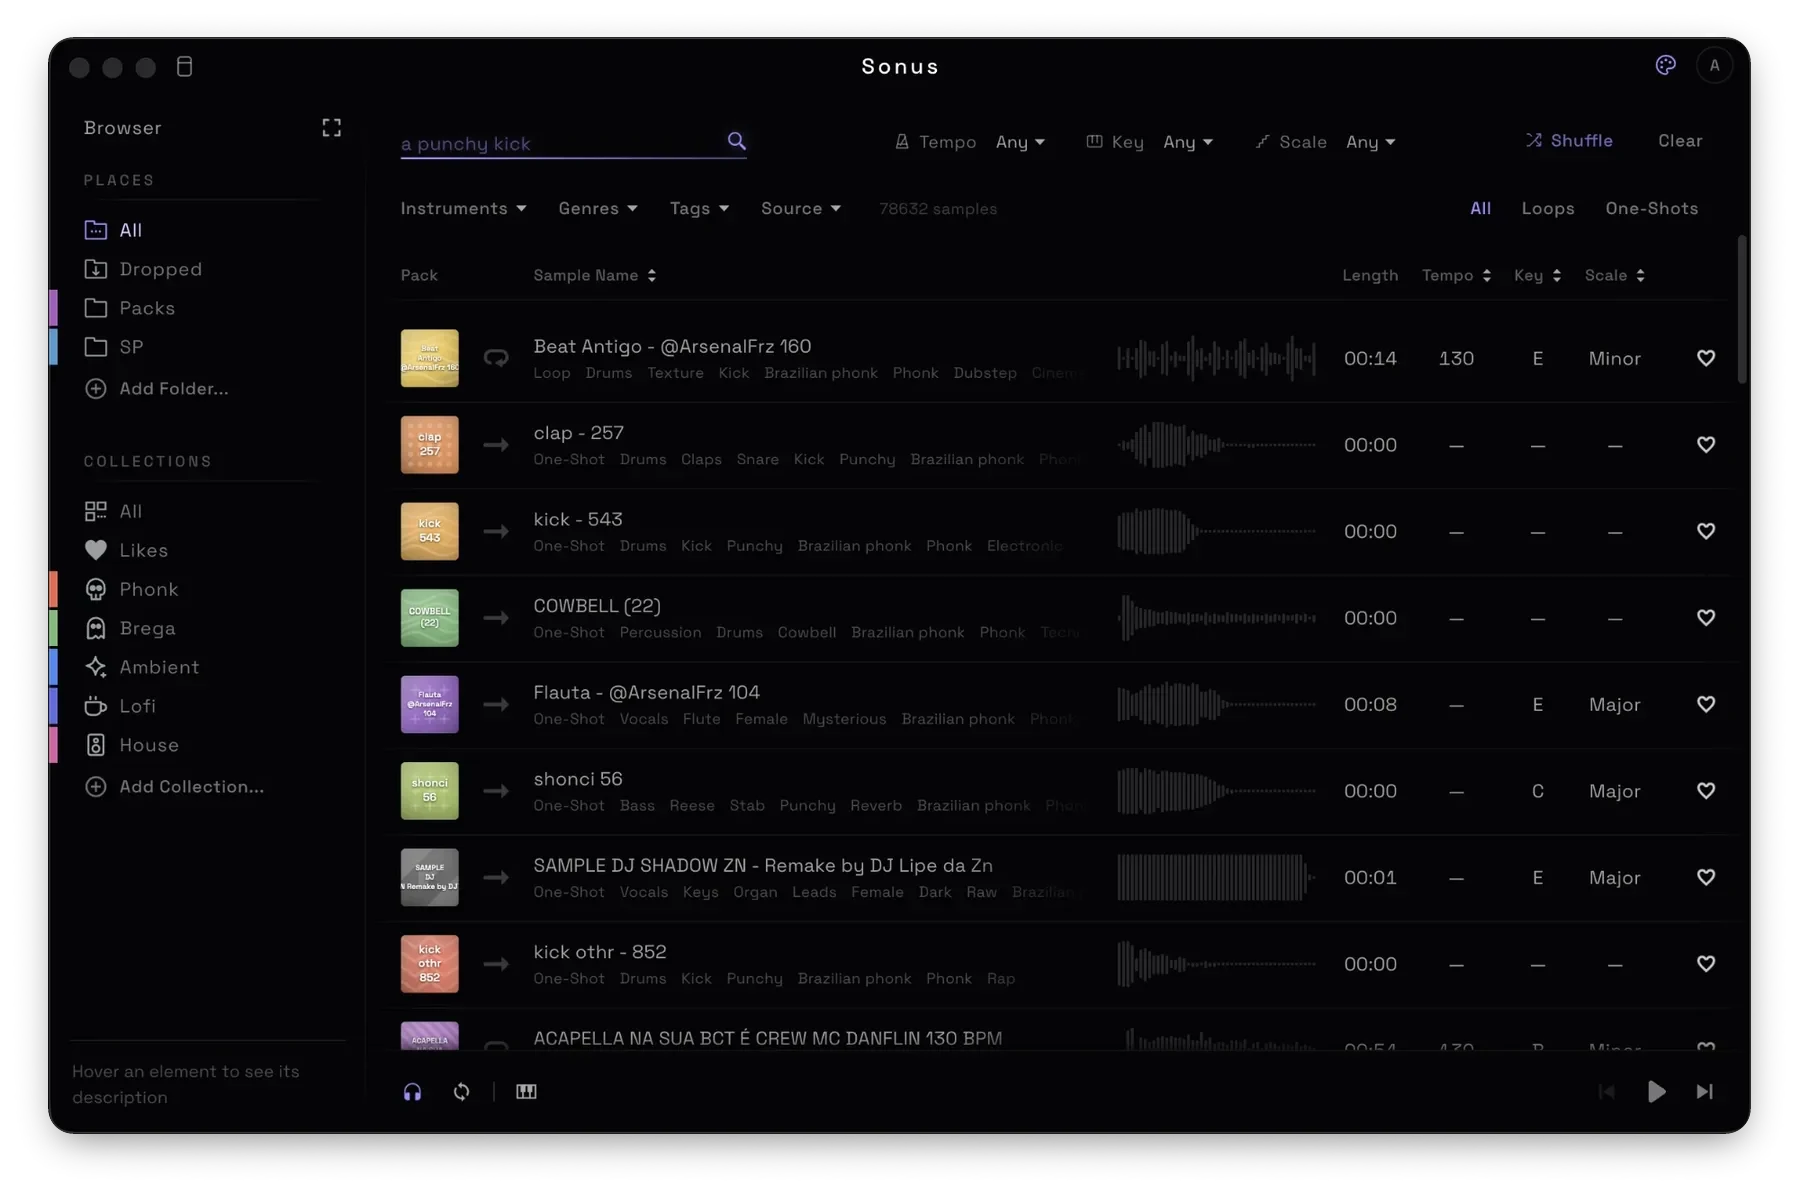The image size is (1800, 1194).
Task: Like the shonci 56 sample
Action: pyautogui.click(x=1706, y=791)
